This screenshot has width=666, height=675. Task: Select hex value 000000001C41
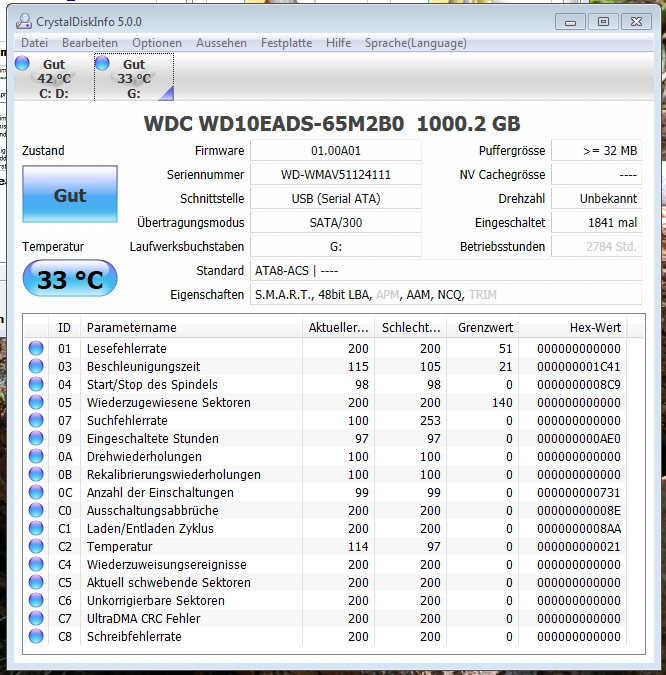click(x=579, y=366)
